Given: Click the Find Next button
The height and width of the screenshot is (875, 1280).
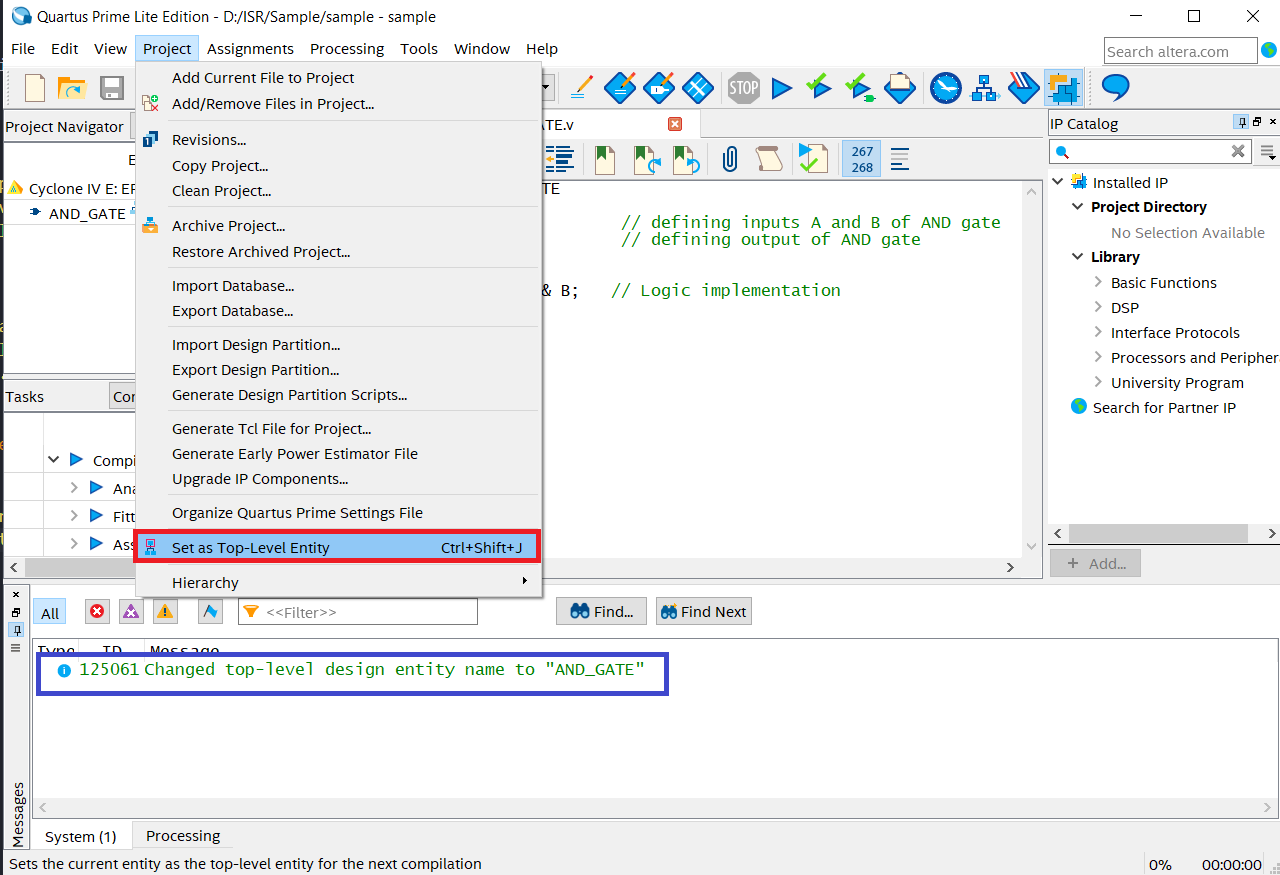Looking at the screenshot, I should [703, 612].
